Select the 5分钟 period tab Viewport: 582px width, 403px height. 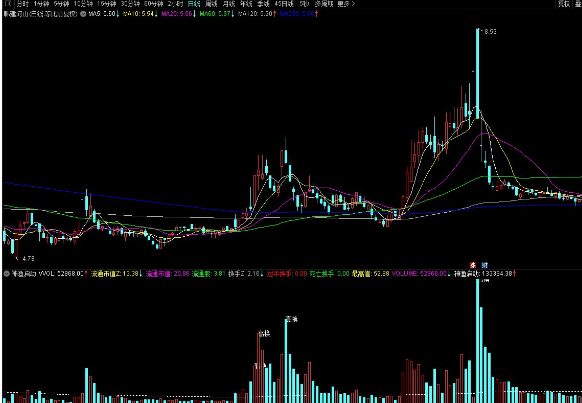(61, 4)
